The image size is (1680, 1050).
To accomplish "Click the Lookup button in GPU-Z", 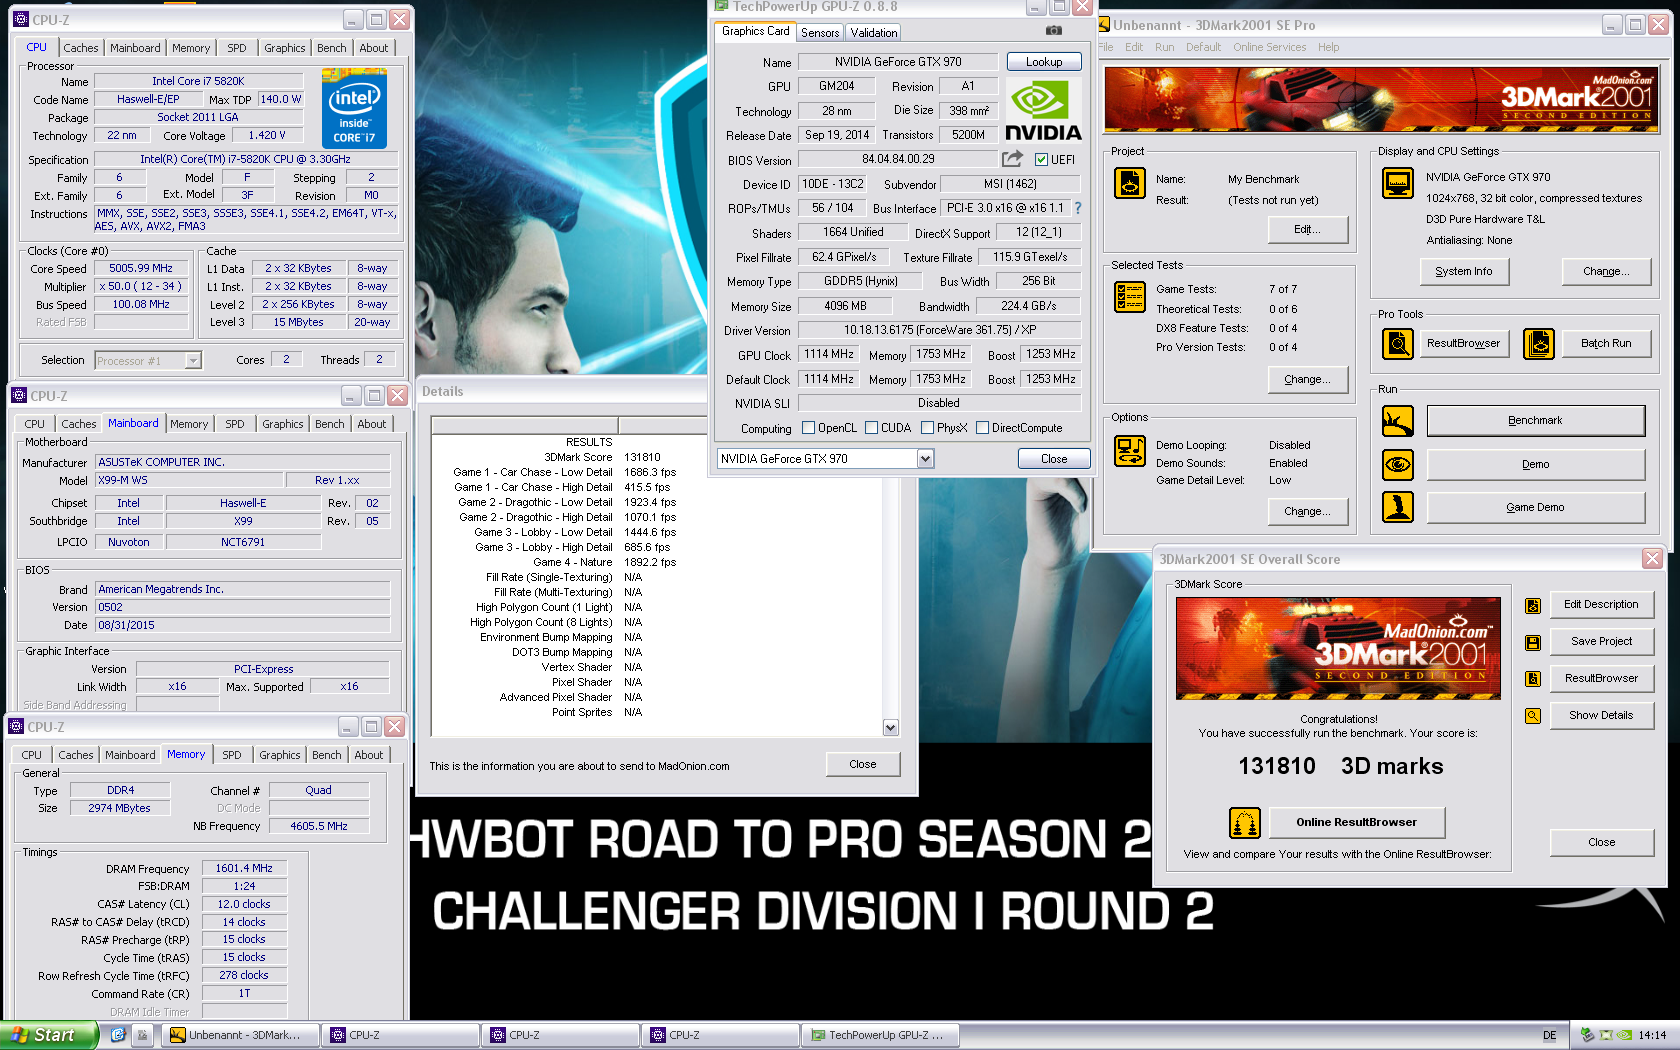I will tap(1044, 62).
